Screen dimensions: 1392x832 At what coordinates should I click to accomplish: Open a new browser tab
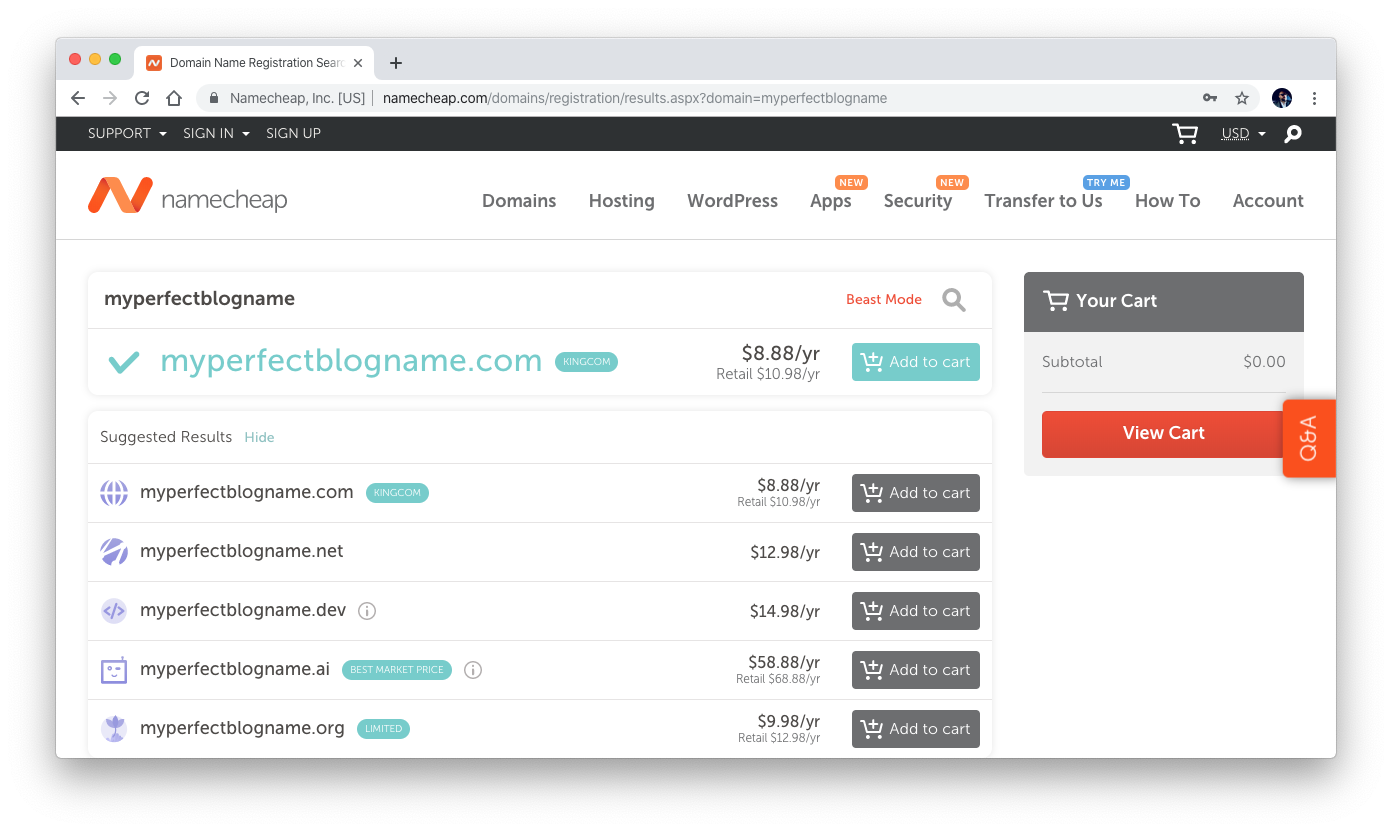tap(396, 63)
